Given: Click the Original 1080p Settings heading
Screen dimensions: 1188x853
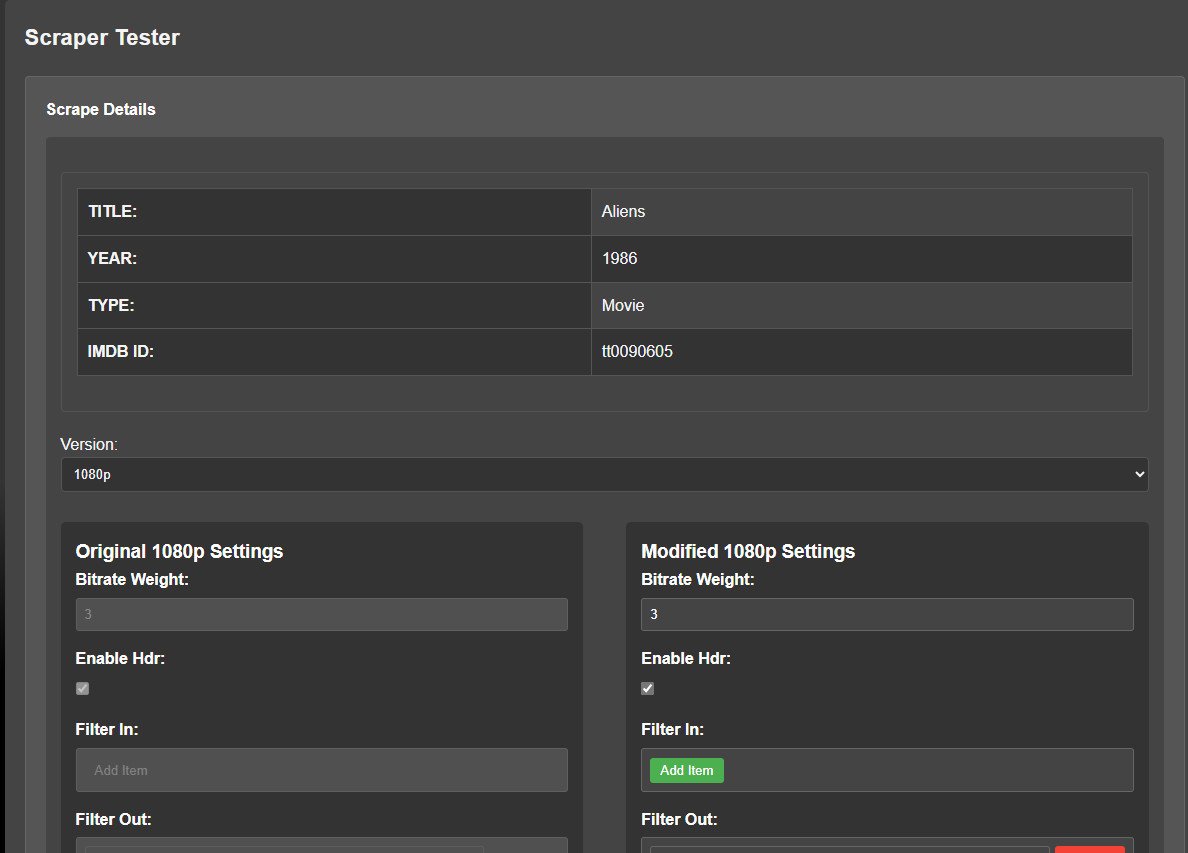Looking at the screenshot, I should click(180, 551).
